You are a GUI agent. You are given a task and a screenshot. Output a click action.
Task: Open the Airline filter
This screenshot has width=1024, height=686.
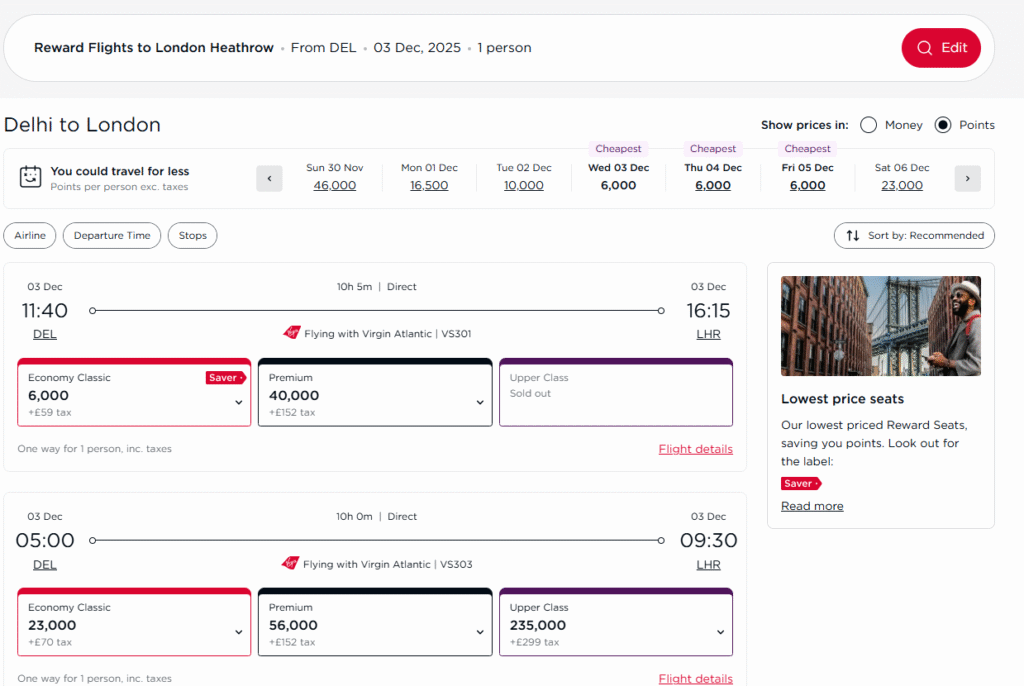click(30, 236)
